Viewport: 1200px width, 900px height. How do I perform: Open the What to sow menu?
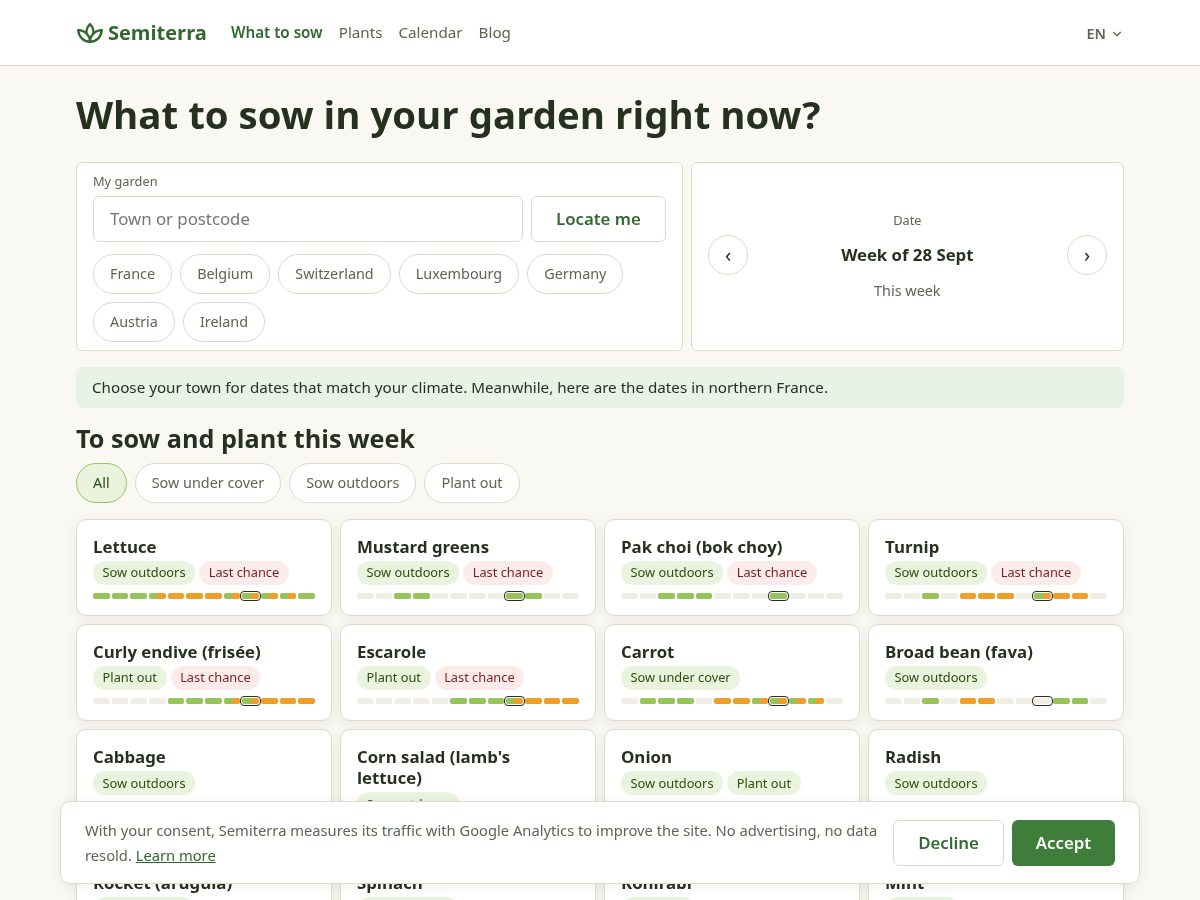pos(276,33)
